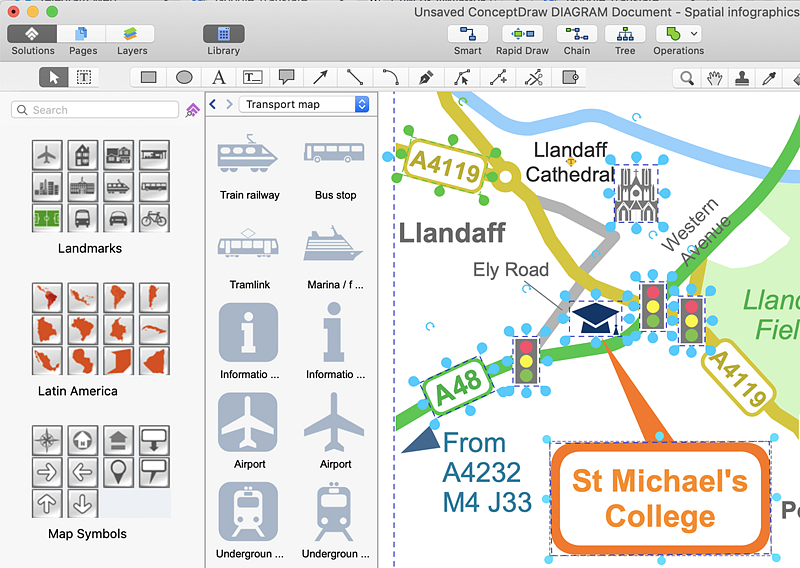Pick the boxed Information shape
This screenshot has width=800, height=568.
[x=248, y=332]
